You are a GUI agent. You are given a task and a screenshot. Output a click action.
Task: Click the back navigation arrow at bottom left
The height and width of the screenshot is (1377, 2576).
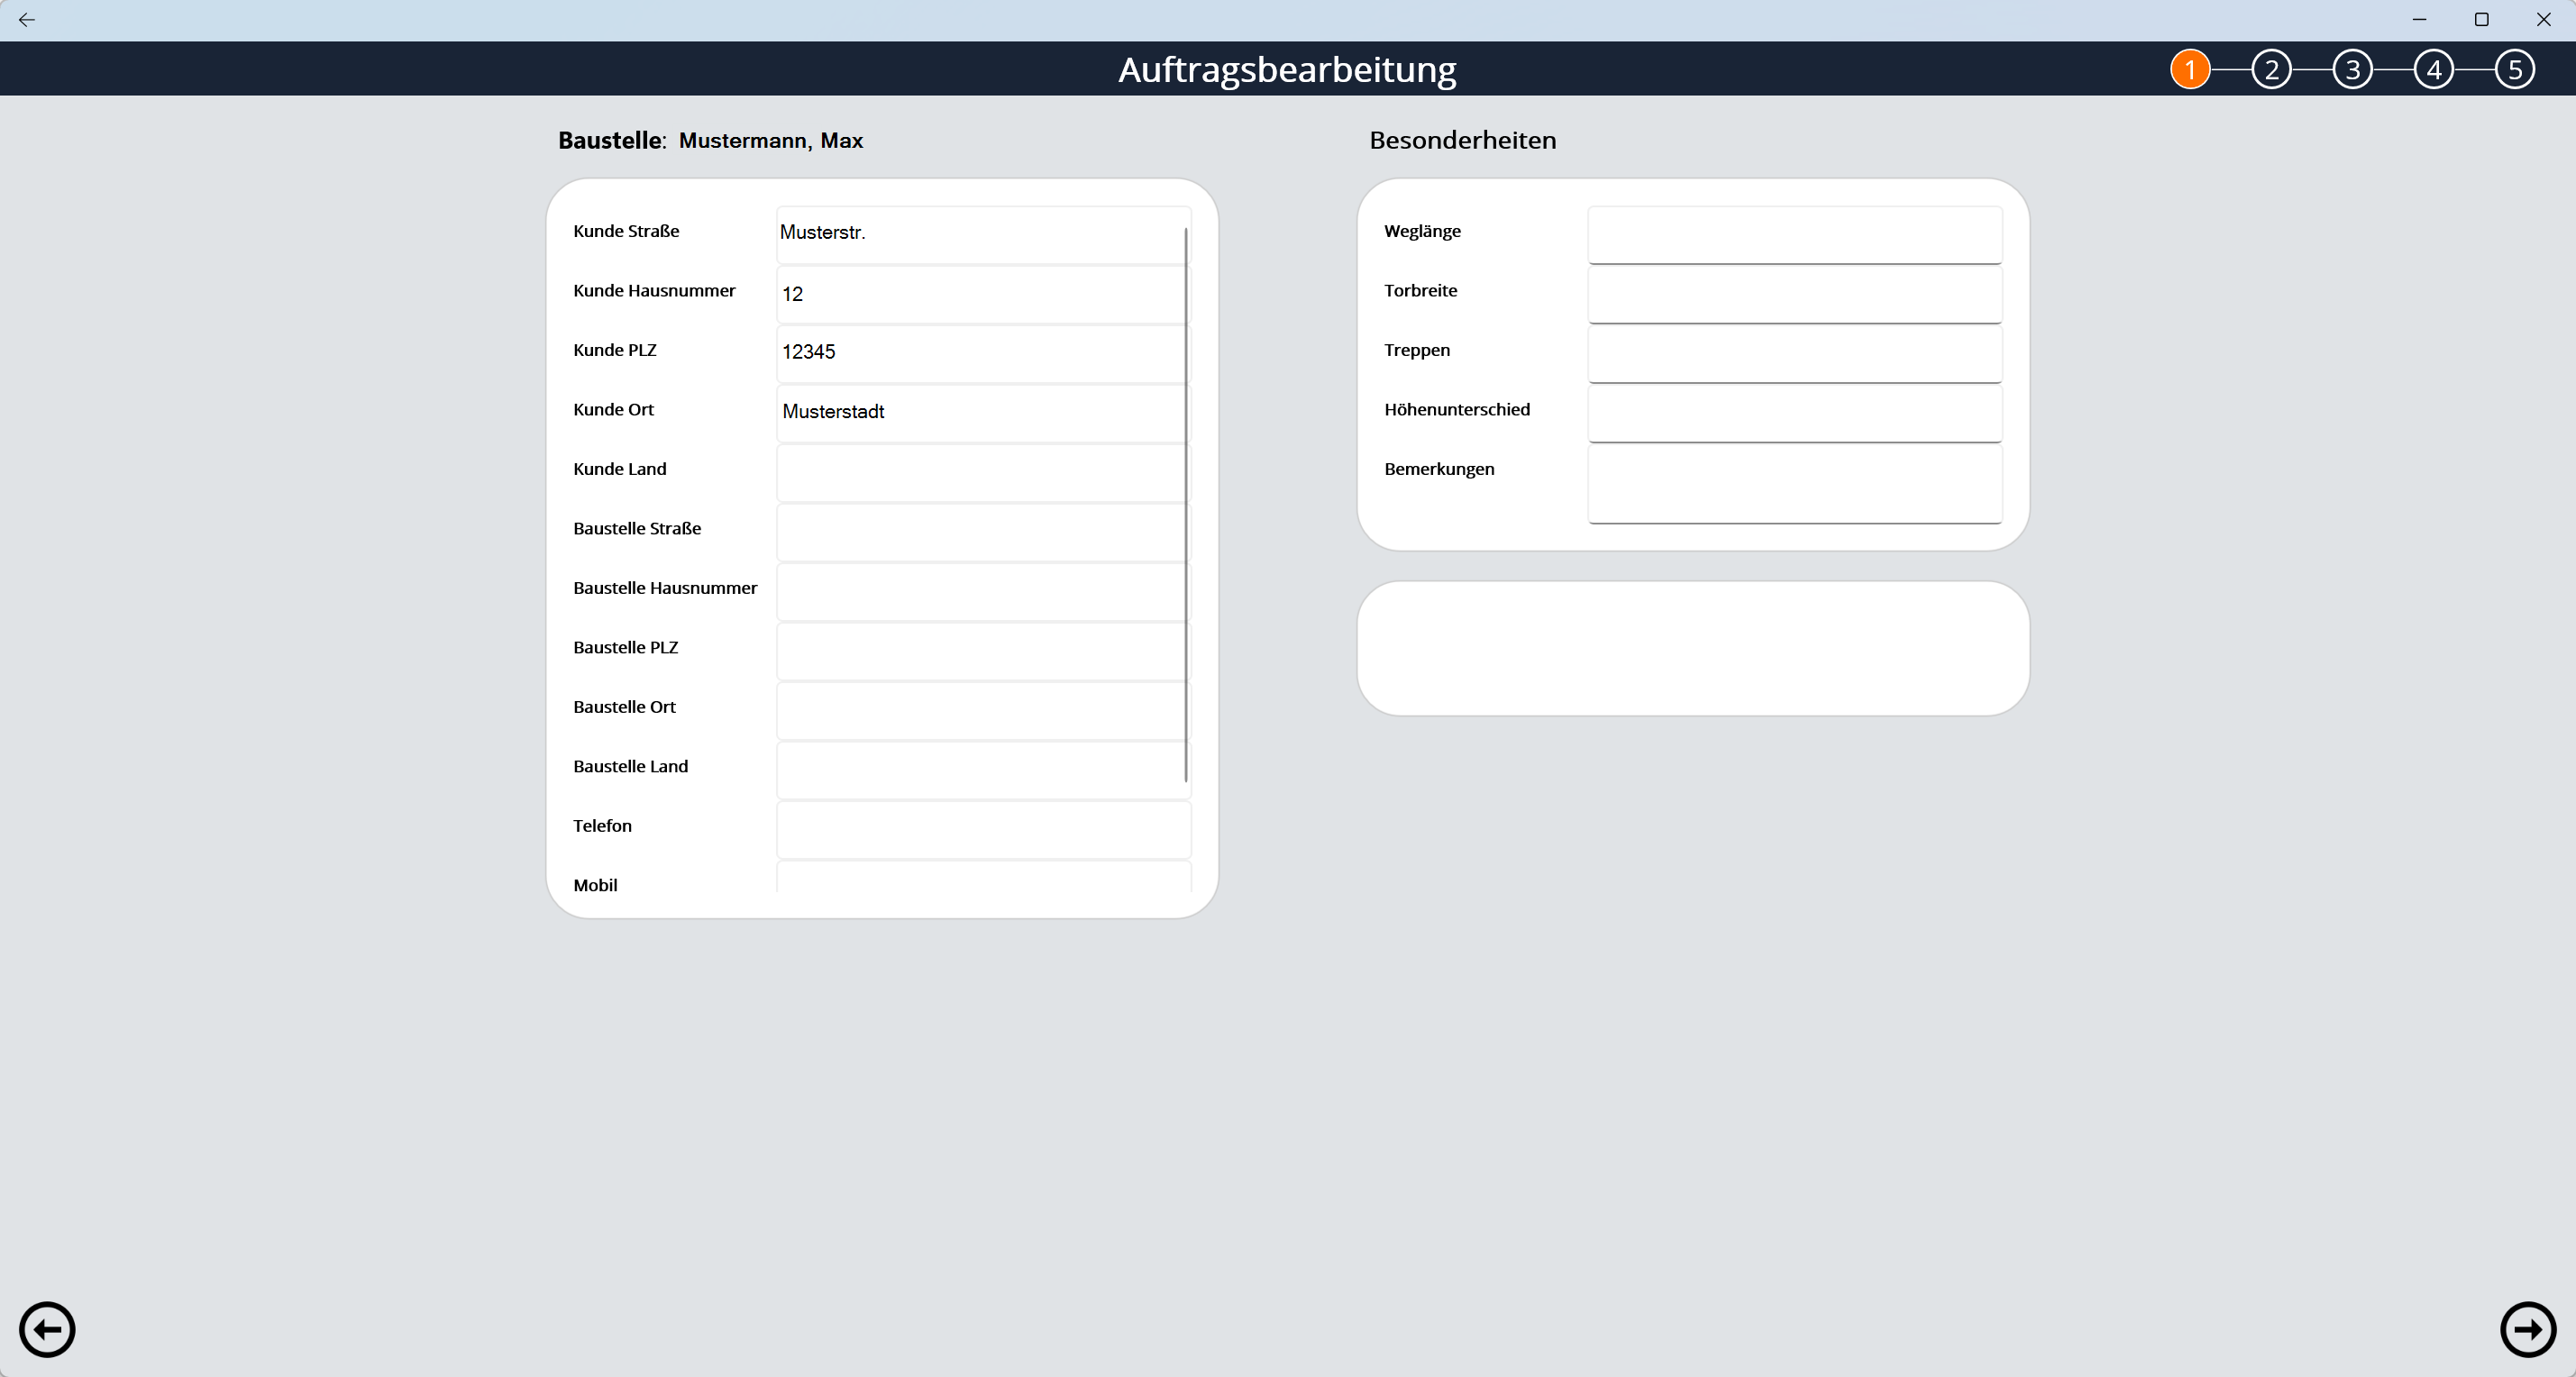coord(47,1329)
